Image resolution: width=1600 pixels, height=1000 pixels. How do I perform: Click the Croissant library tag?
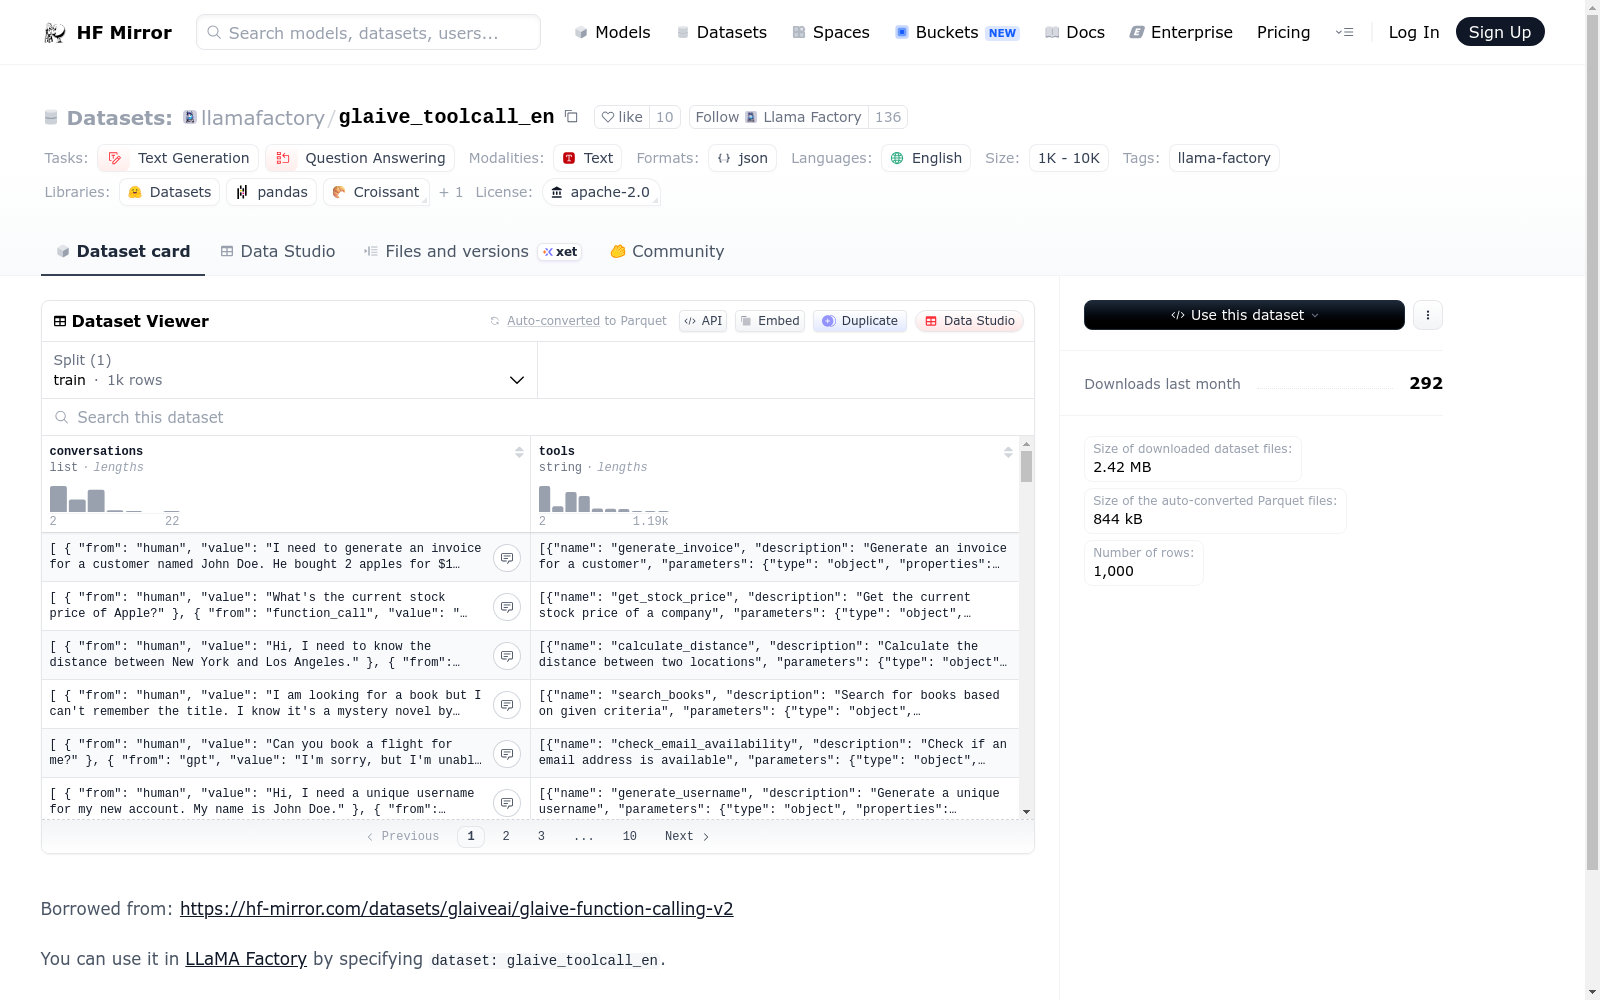(x=376, y=192)
